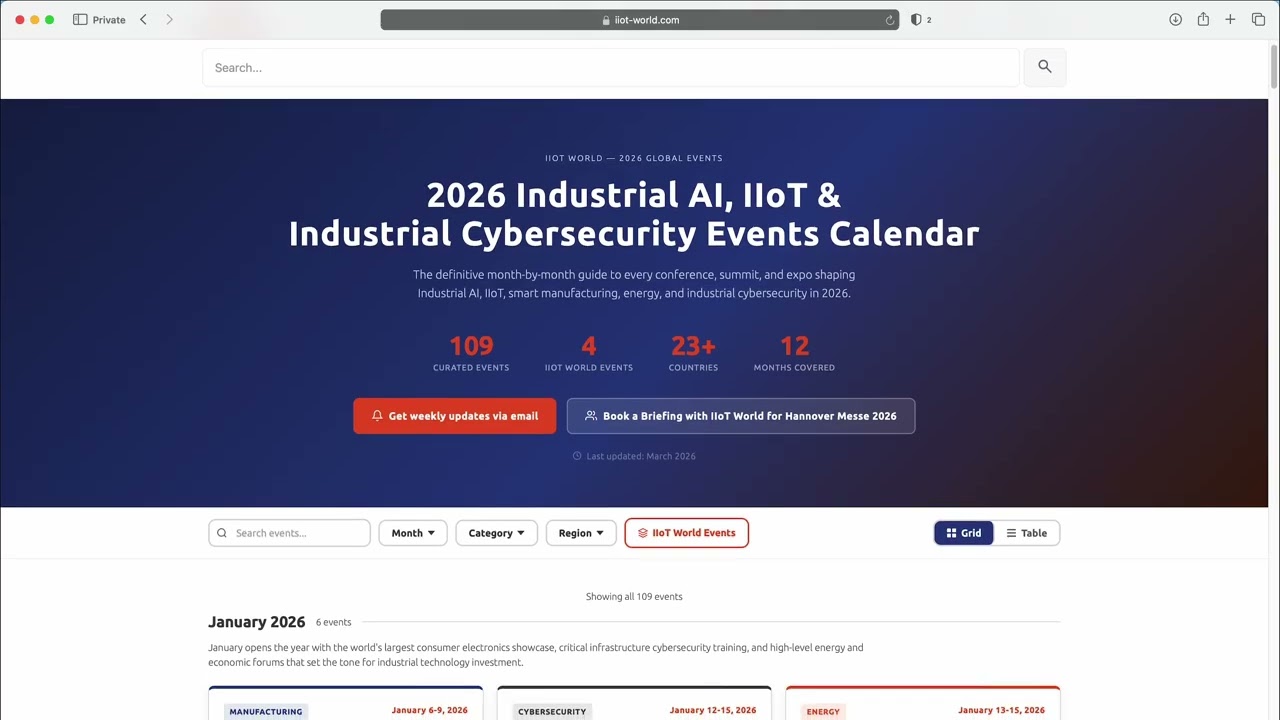Go back with the Safari back arrow
This screenshot has width=1280, height=720.
coord(143,20)
